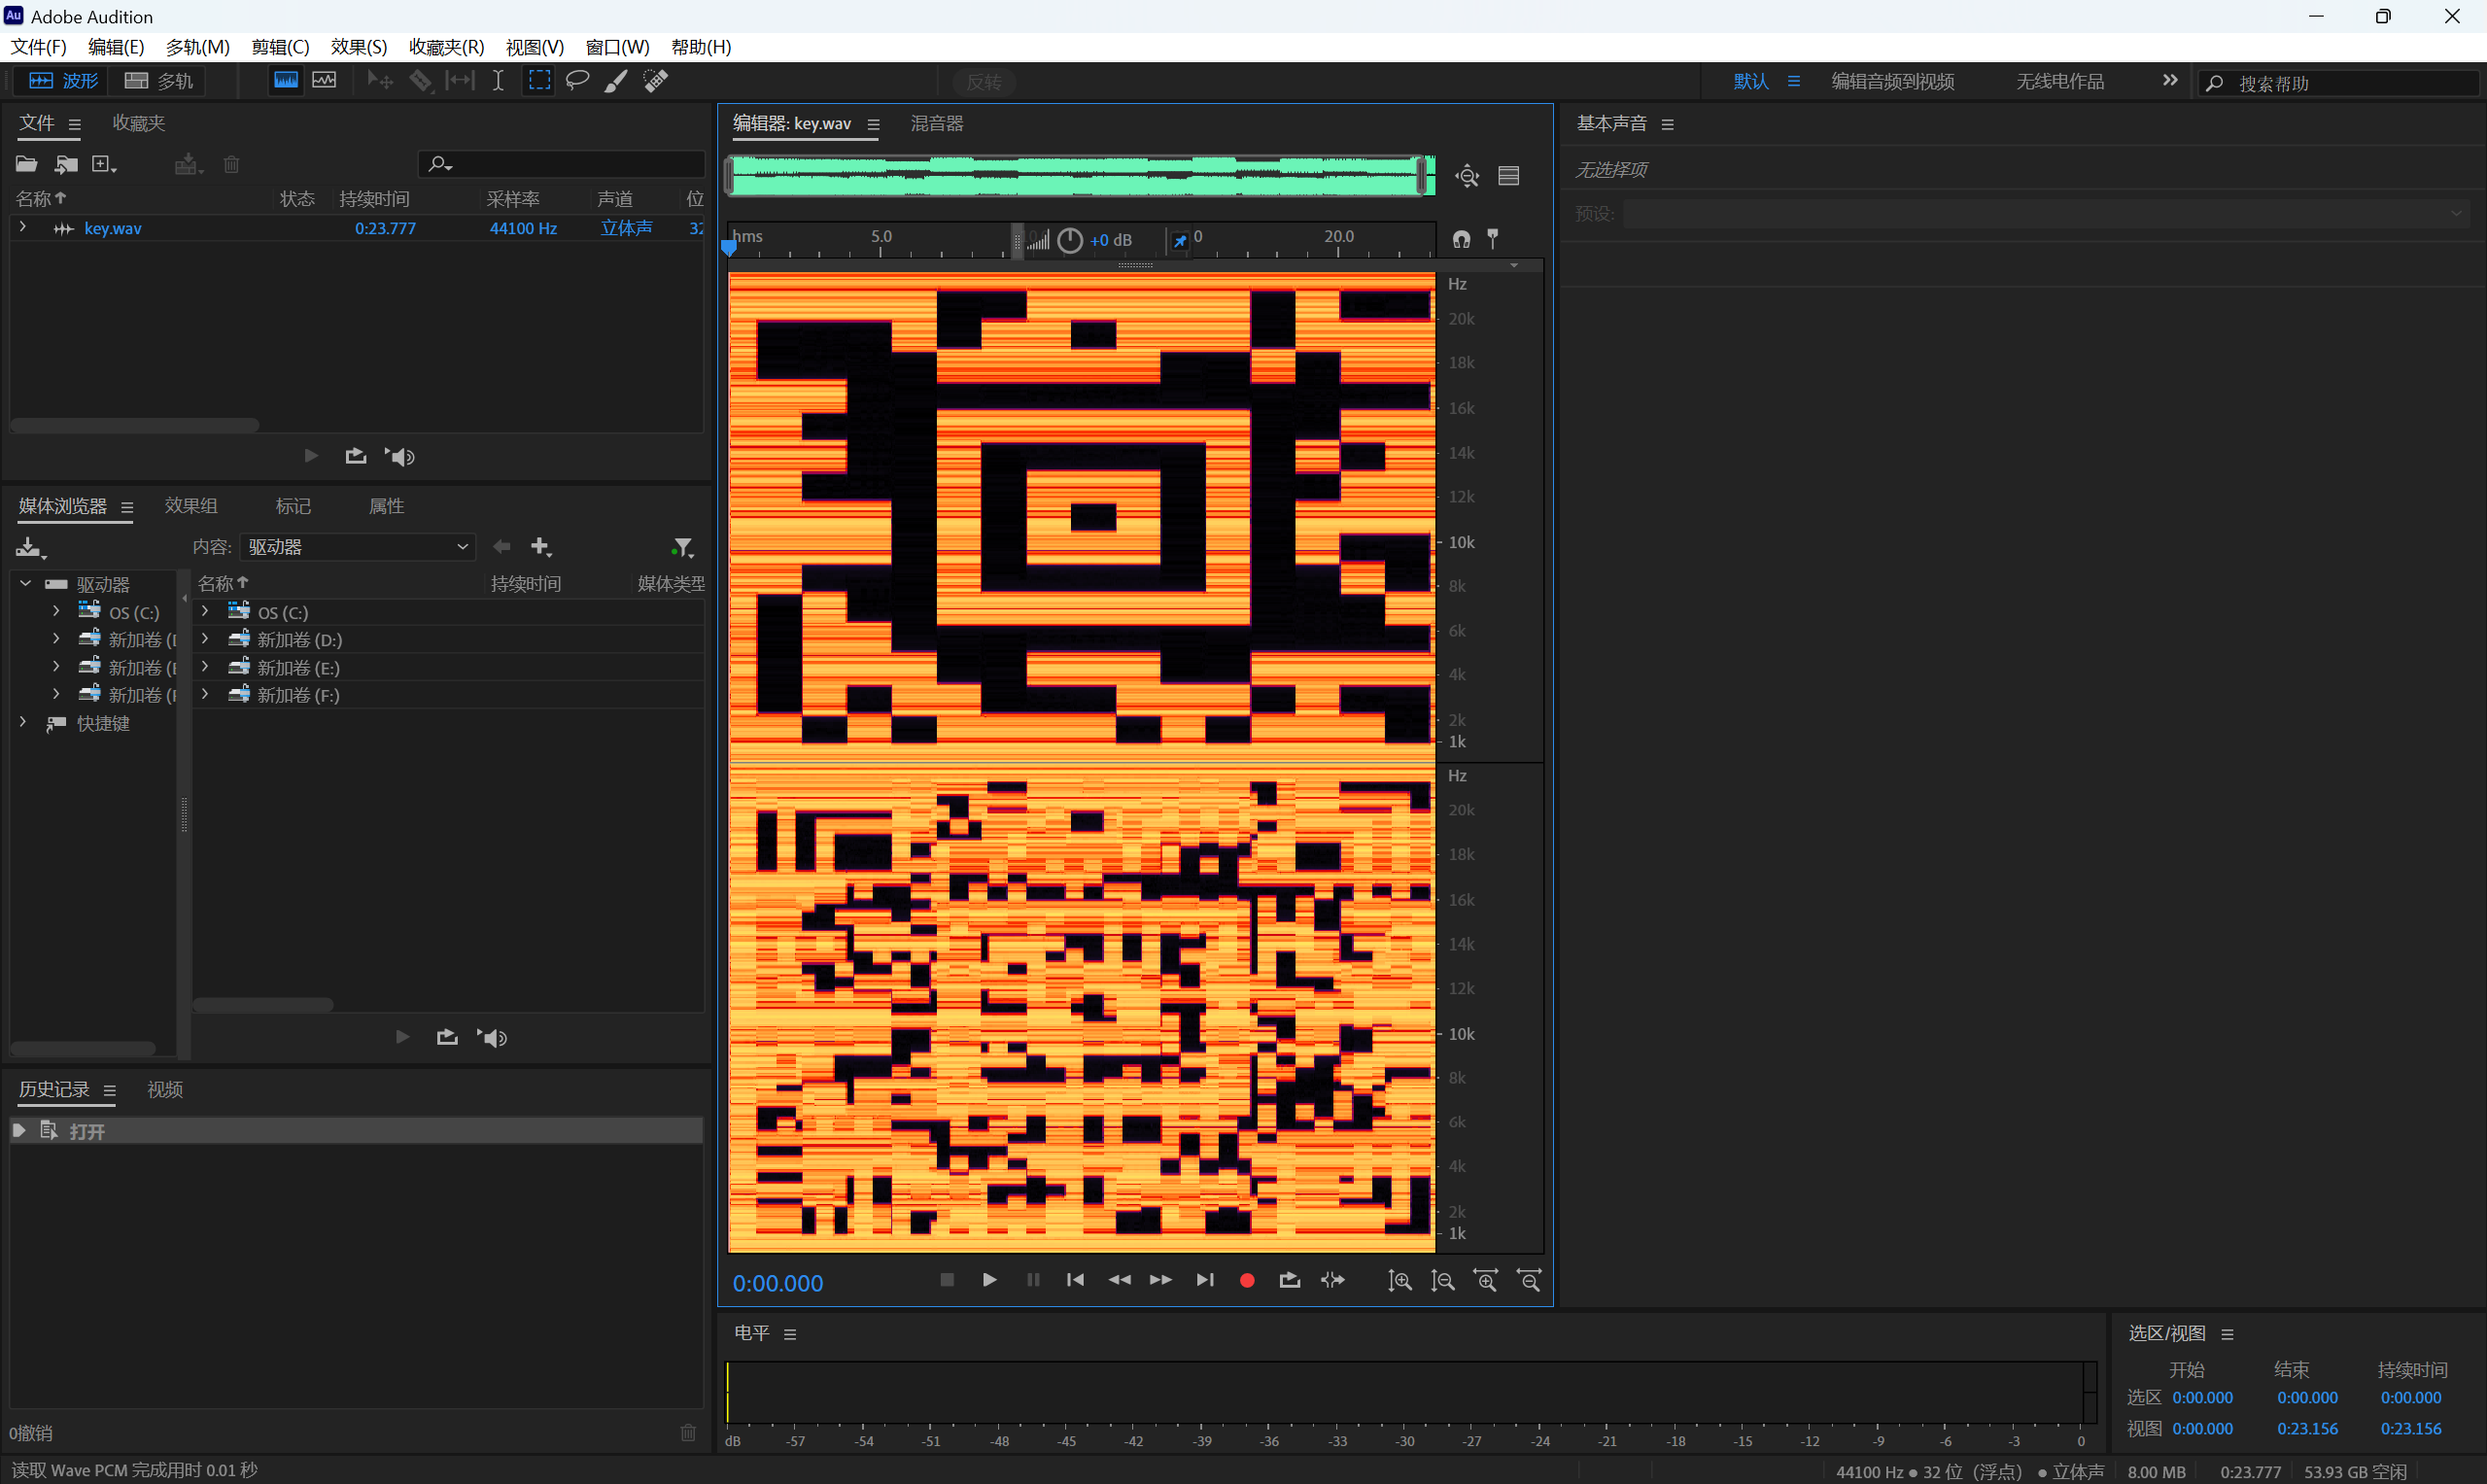Expand 新加卷 (D:) in the list
Screen dimensions: 2487x1484
tap(205, 639)
